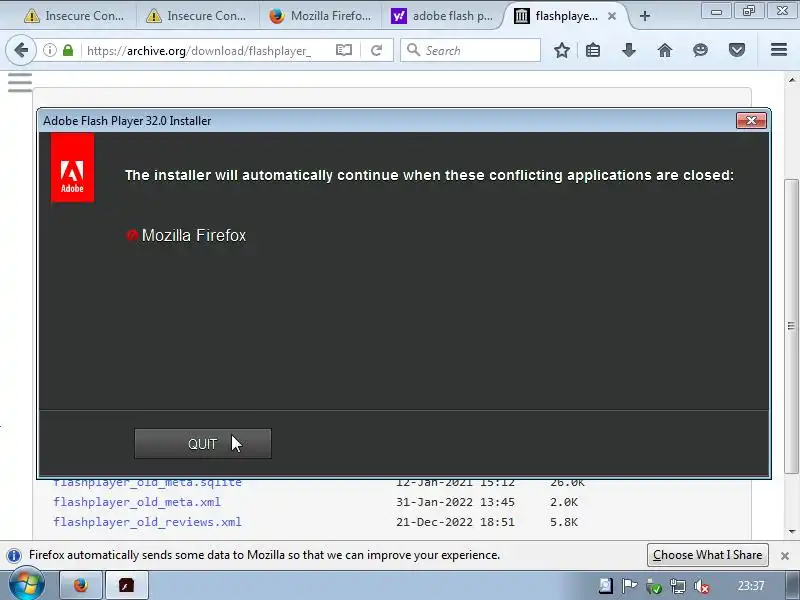Dismiss the Firefox data notification bar
The height and width of the screenshot is (600, 800).
point(785,556)
